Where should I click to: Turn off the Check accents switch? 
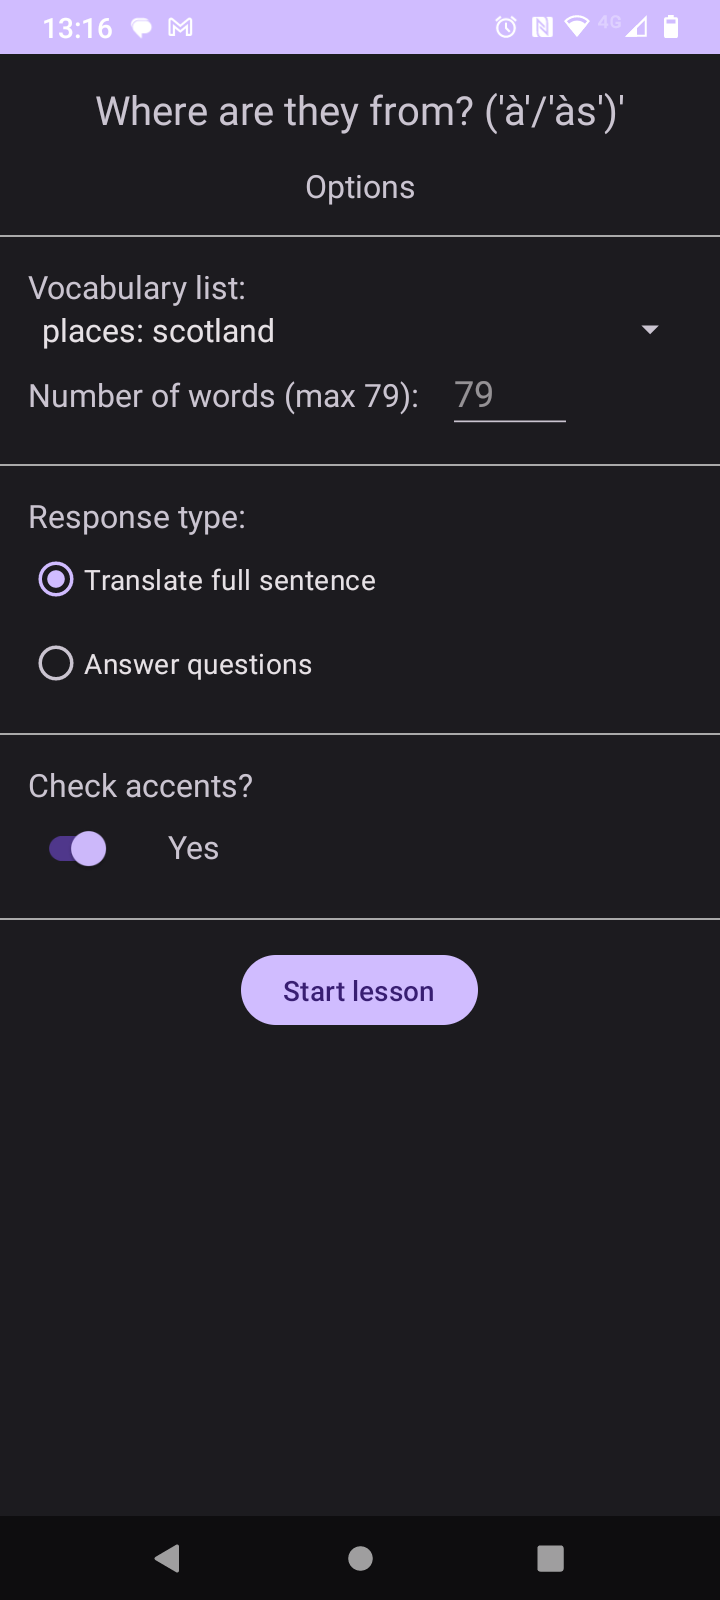tap(78, 849)
